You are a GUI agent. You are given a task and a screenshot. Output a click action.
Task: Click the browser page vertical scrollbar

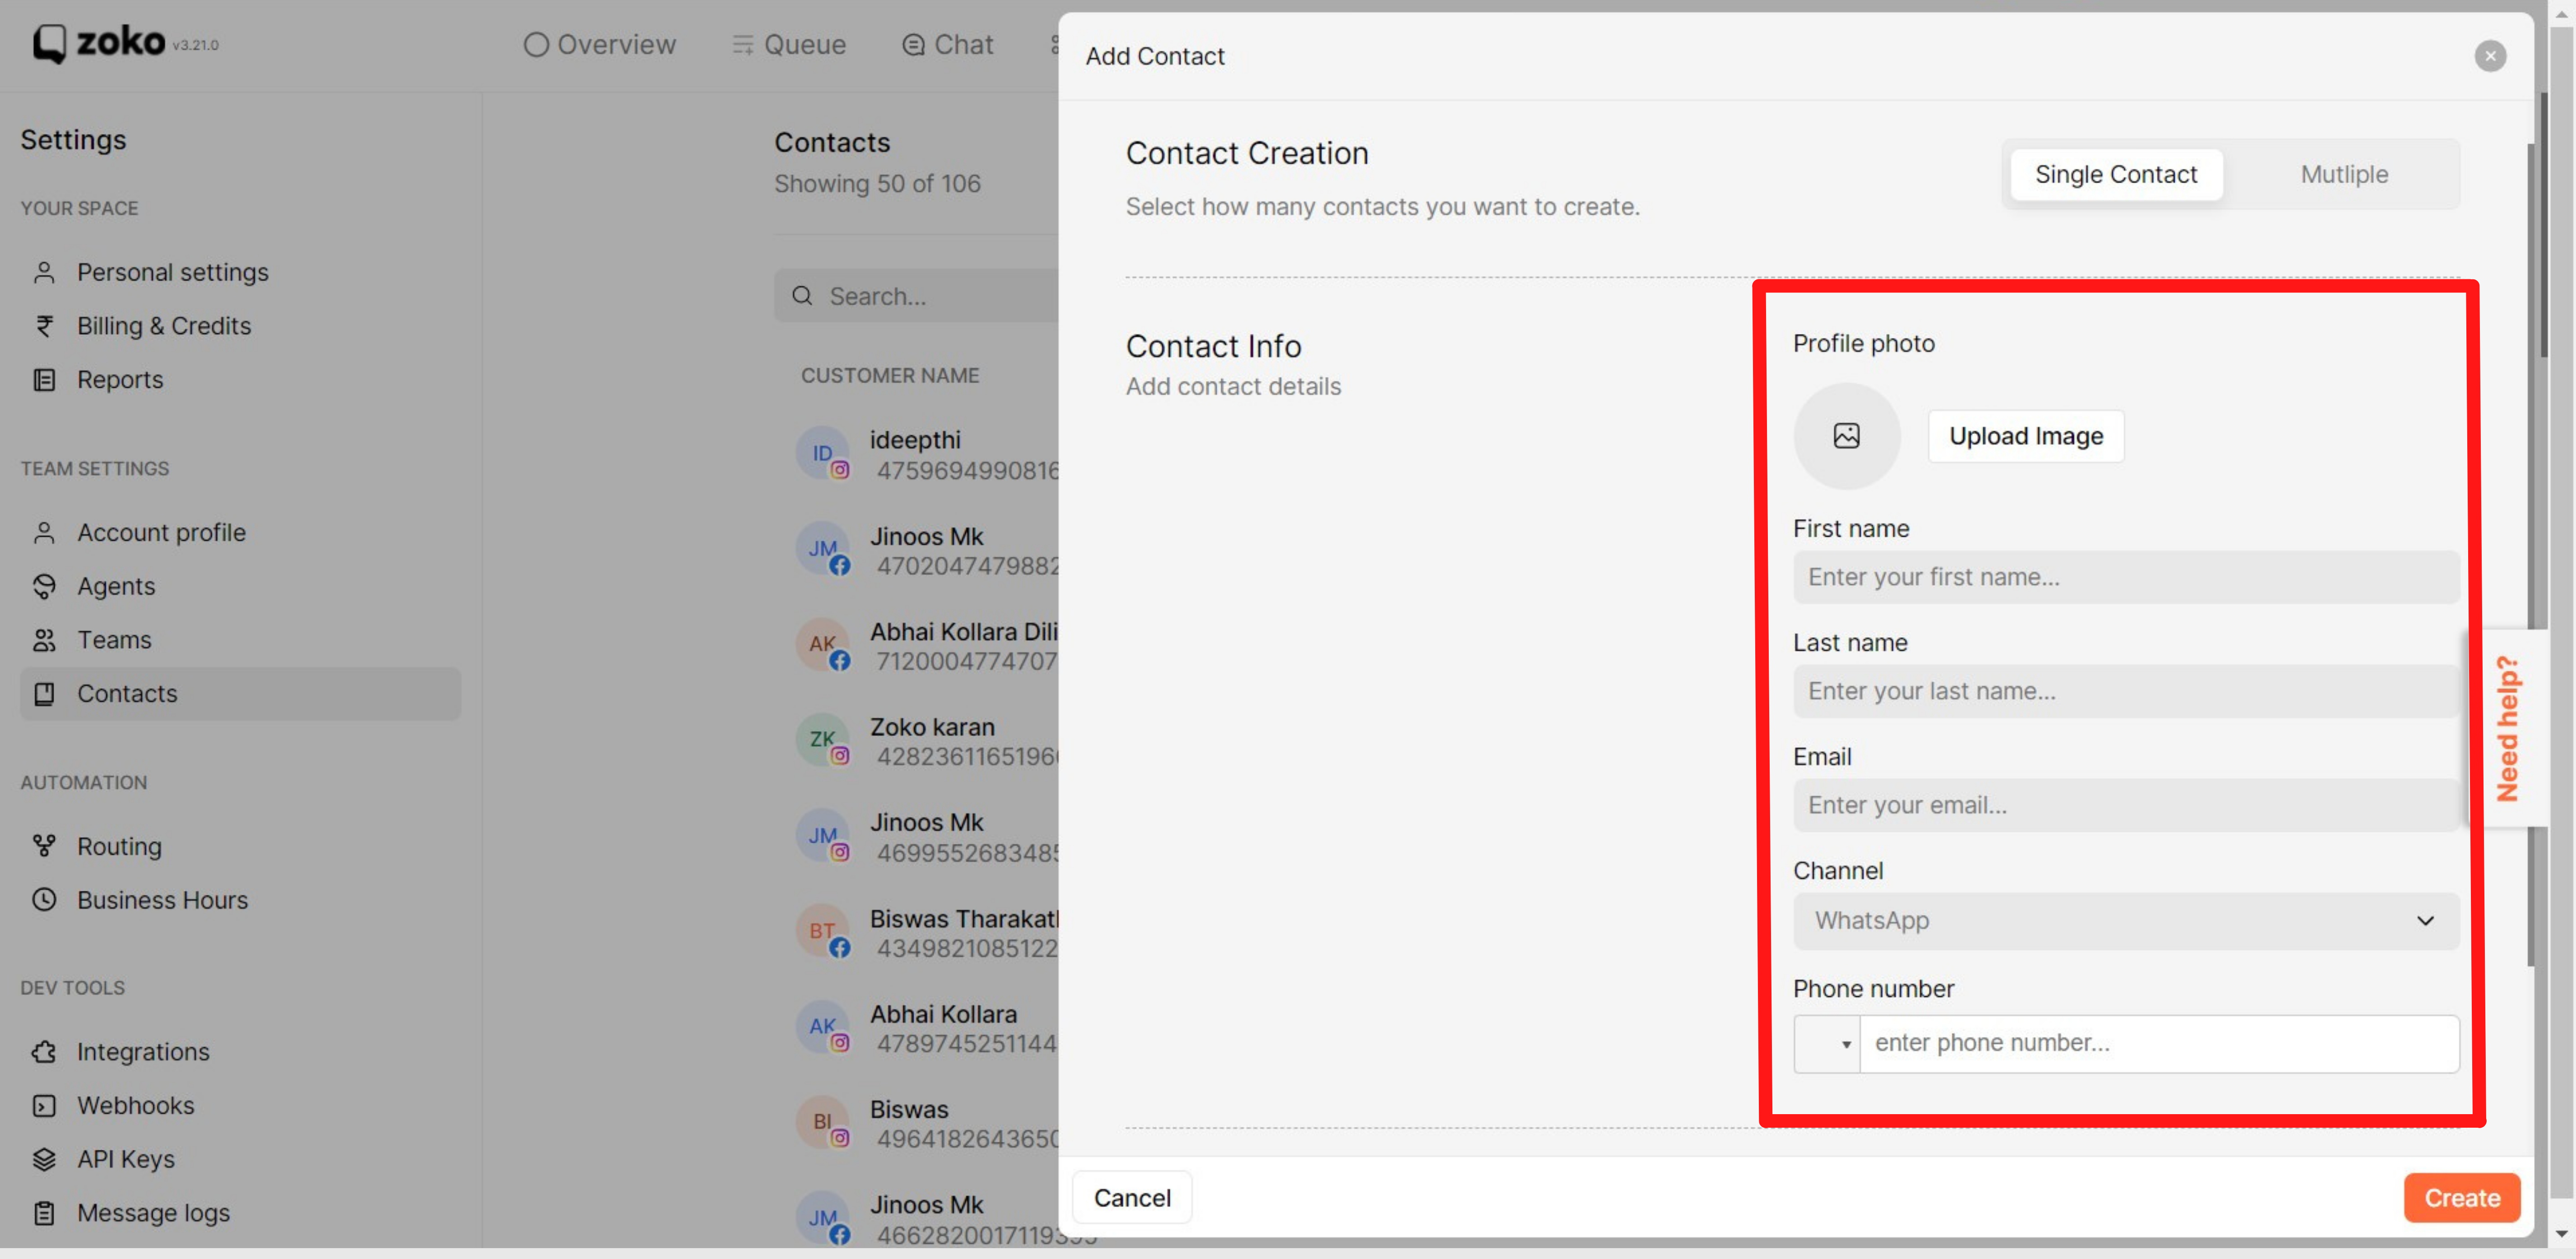[2562, 612]
